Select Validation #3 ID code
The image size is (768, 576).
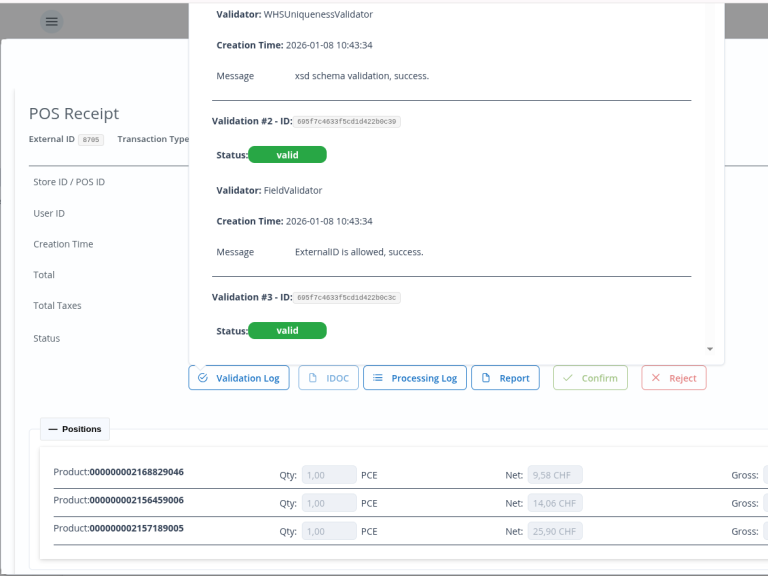(348, 297)
